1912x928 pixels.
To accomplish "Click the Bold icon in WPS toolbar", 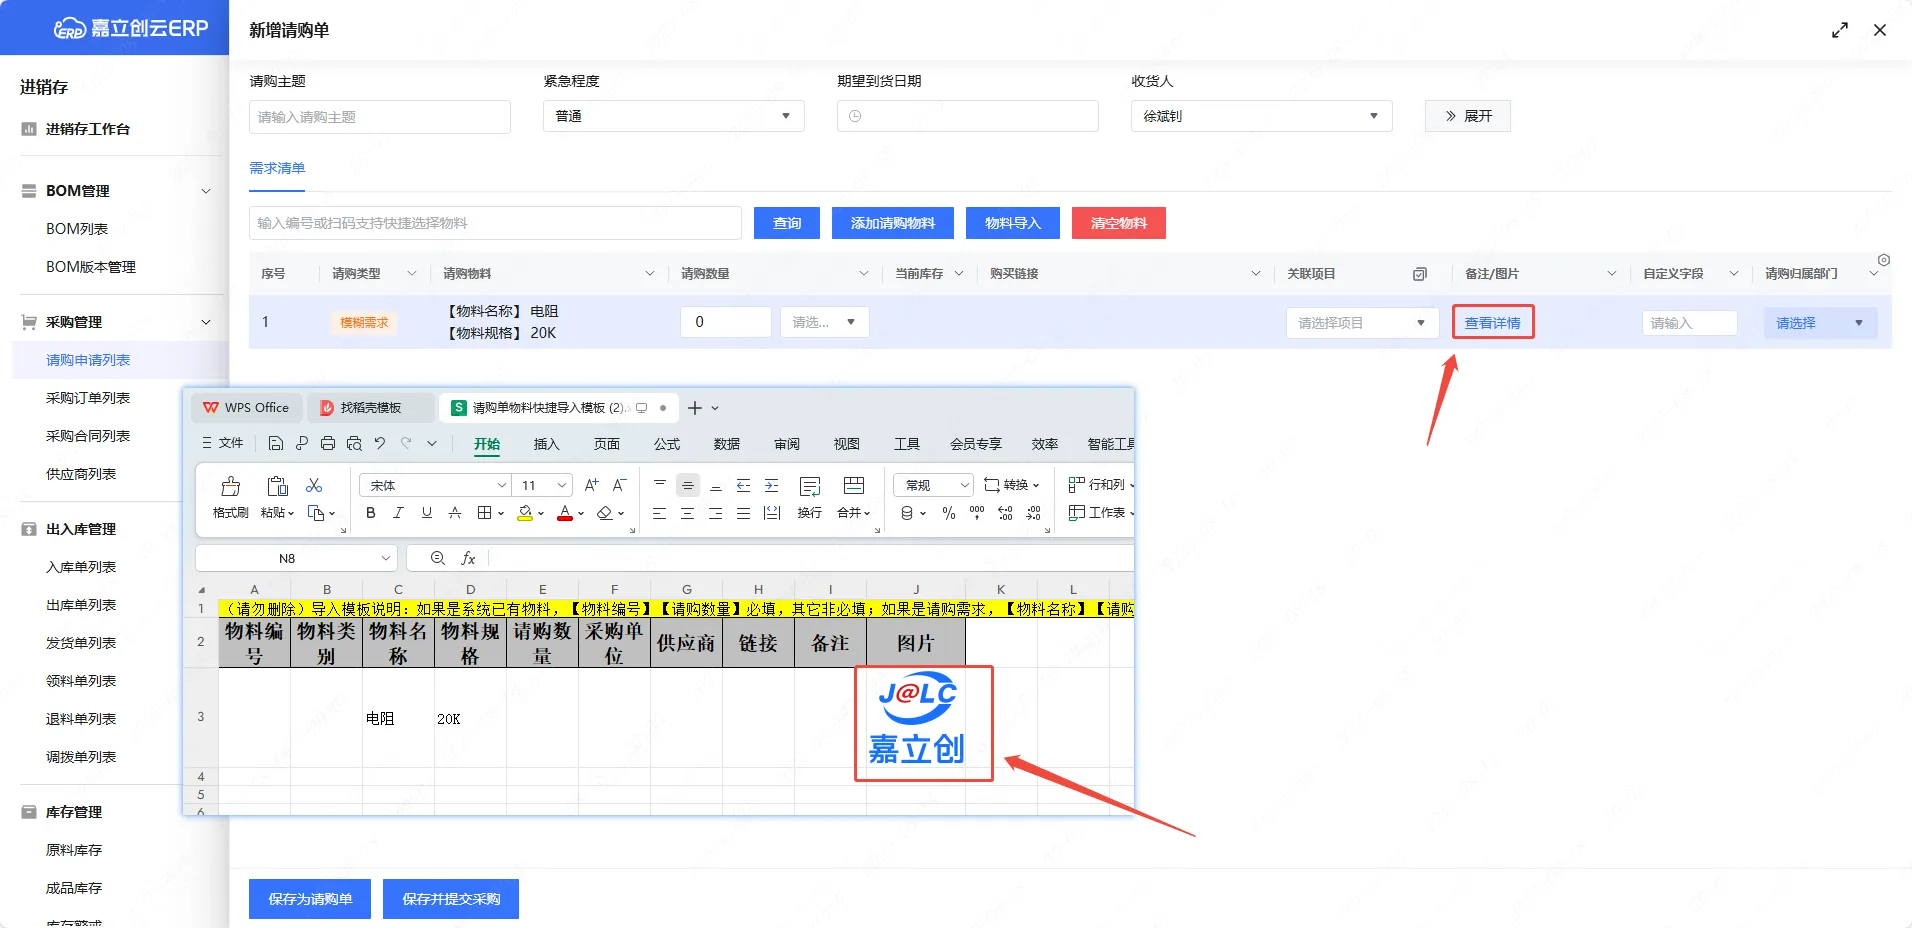I will coord(371,513).
